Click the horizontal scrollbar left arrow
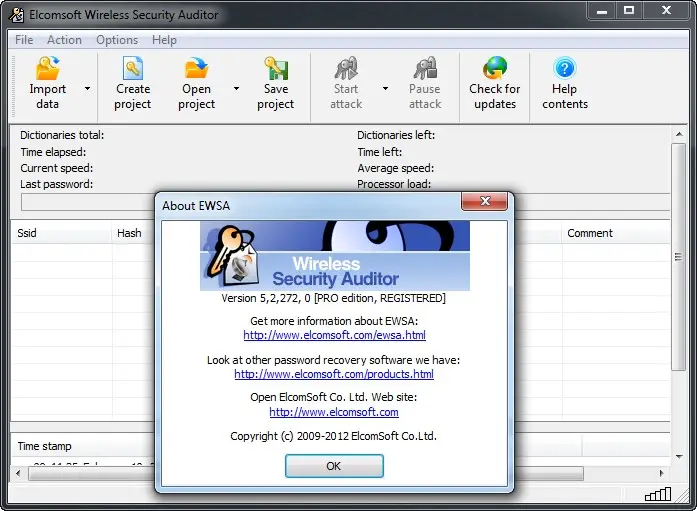 click(18, 473)
